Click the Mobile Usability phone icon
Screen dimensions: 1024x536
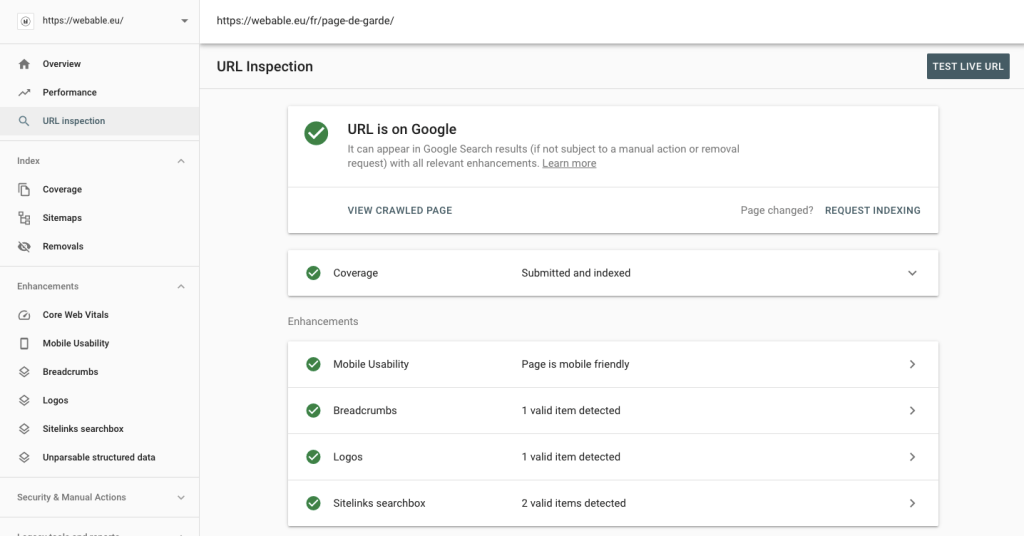point(24,343)
